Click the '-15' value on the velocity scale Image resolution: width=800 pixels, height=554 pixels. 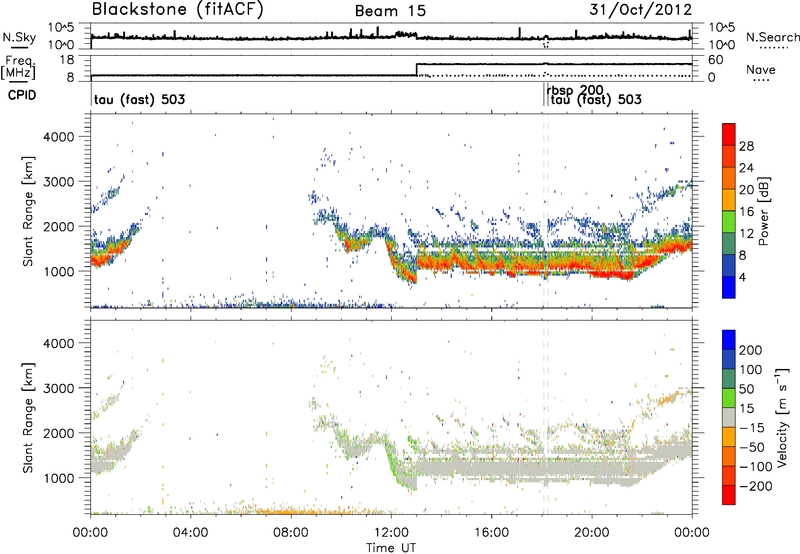tap(751, 427)
